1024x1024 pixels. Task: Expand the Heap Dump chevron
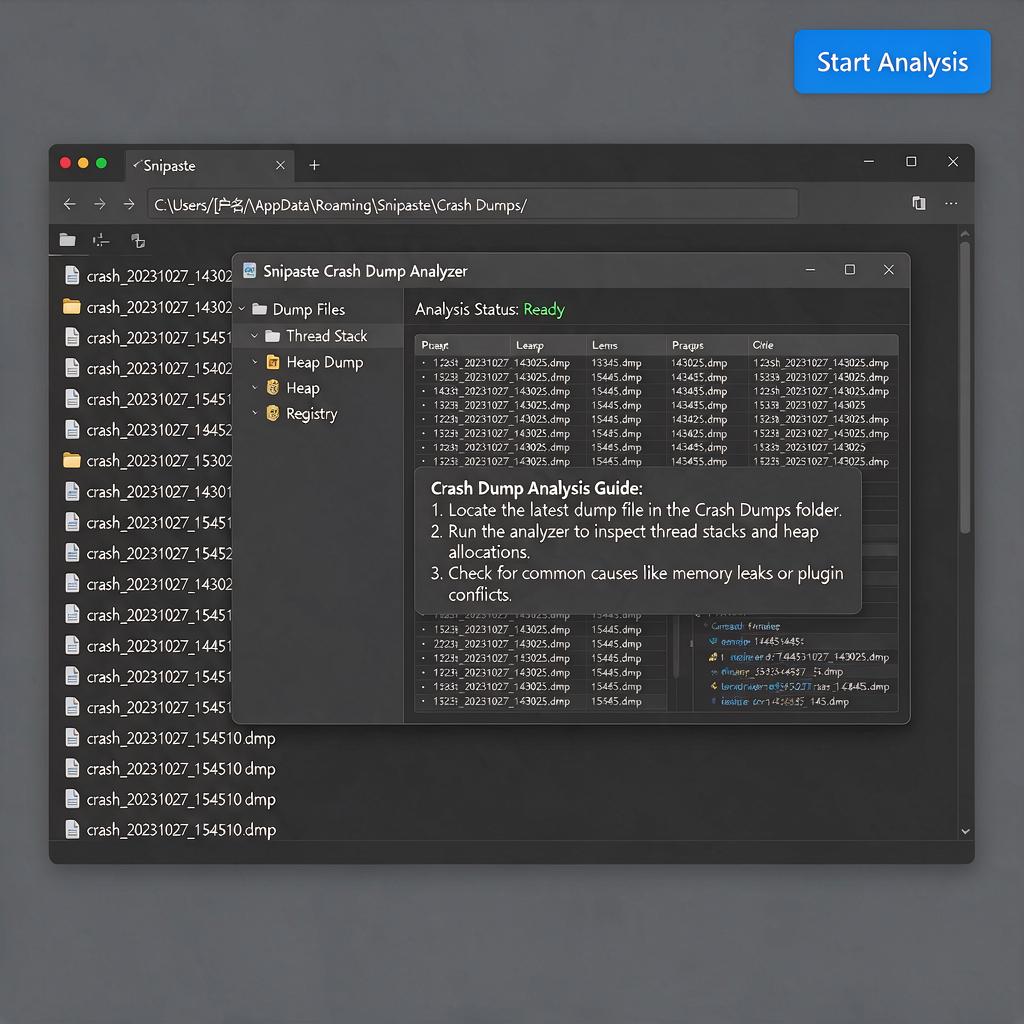pyautogui.click(x=255, y=362)
